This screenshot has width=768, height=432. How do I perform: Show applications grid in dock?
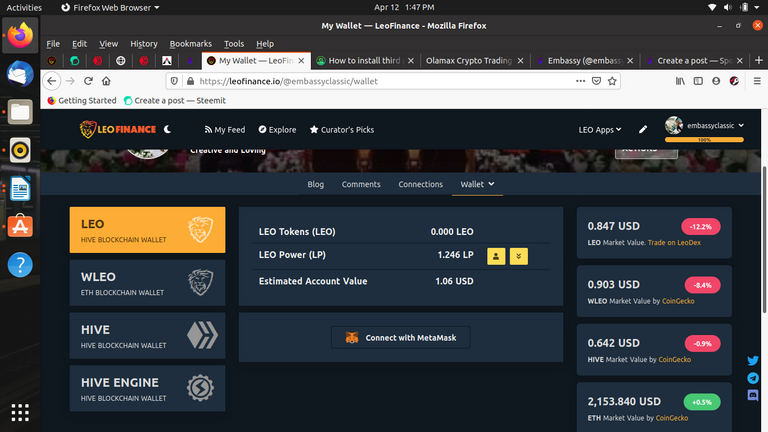20,412
